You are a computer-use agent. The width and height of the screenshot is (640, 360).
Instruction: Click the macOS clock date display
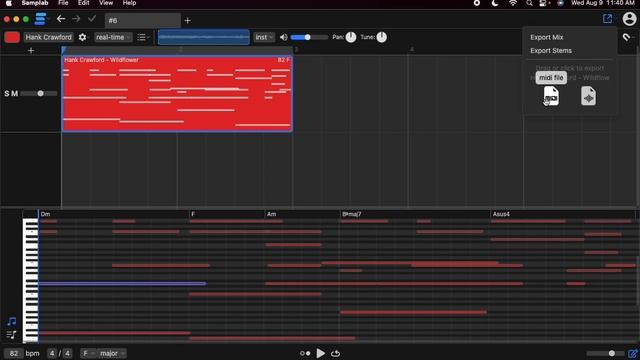click(603, 3)
